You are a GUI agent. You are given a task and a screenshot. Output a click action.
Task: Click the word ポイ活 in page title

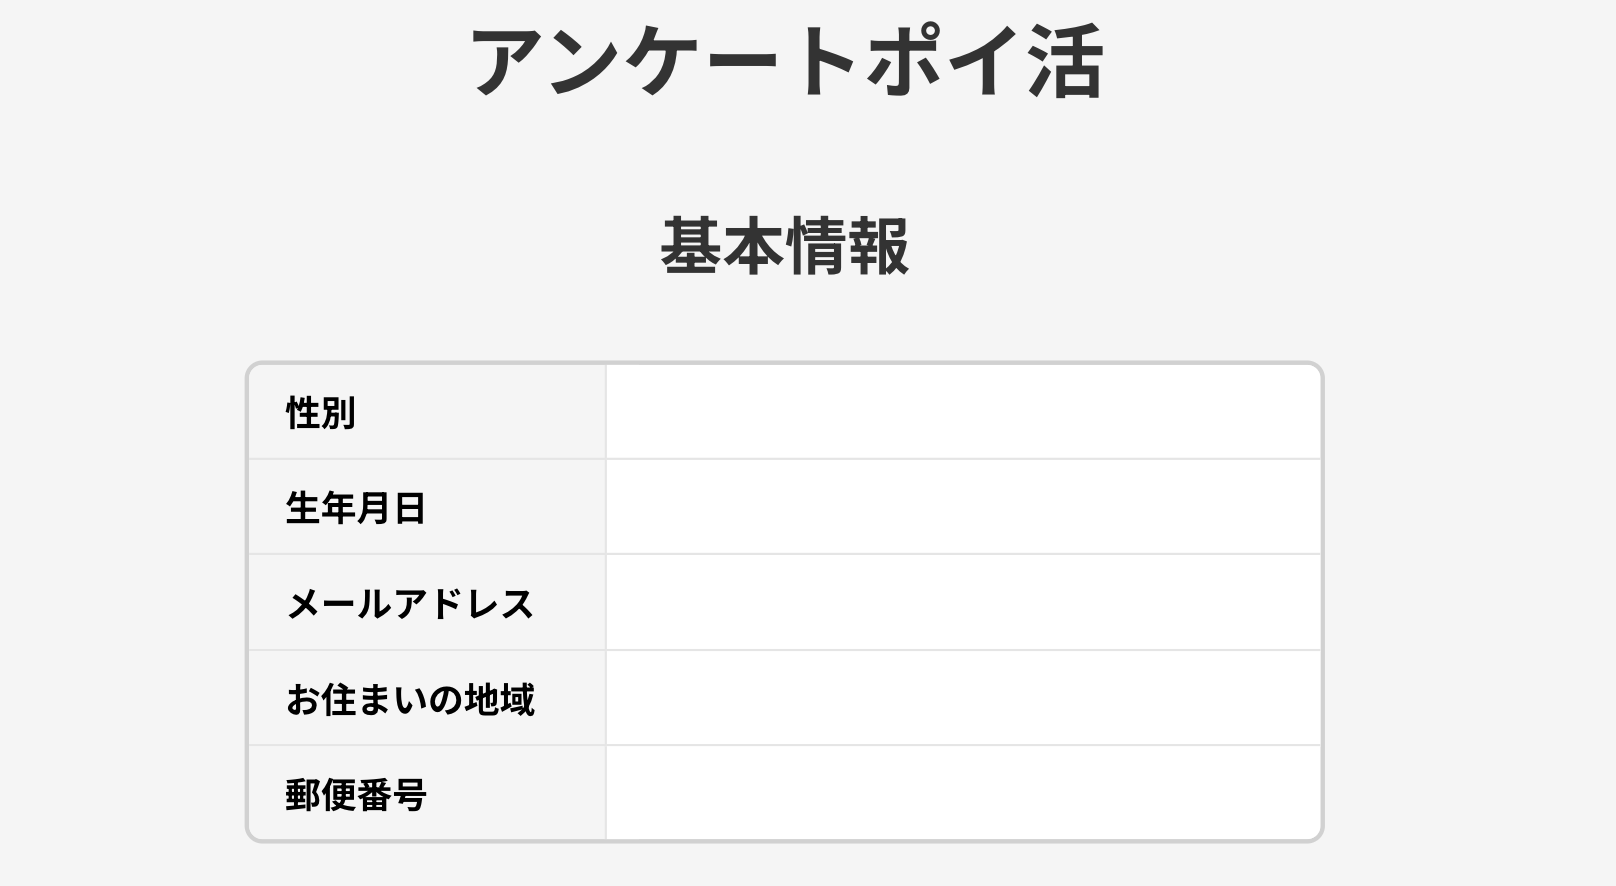coord(985,62)
